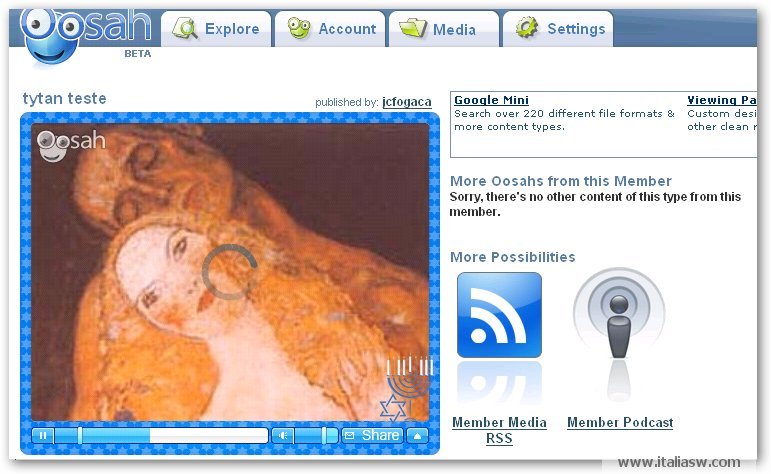Image resolution: width=771 pixels, height=474 pixels.
Task: Mute the player with speaker icon
Action: 283,435
